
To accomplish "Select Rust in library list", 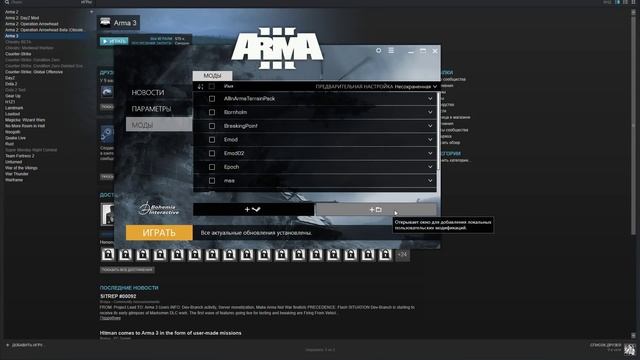I will pos(9,144).
